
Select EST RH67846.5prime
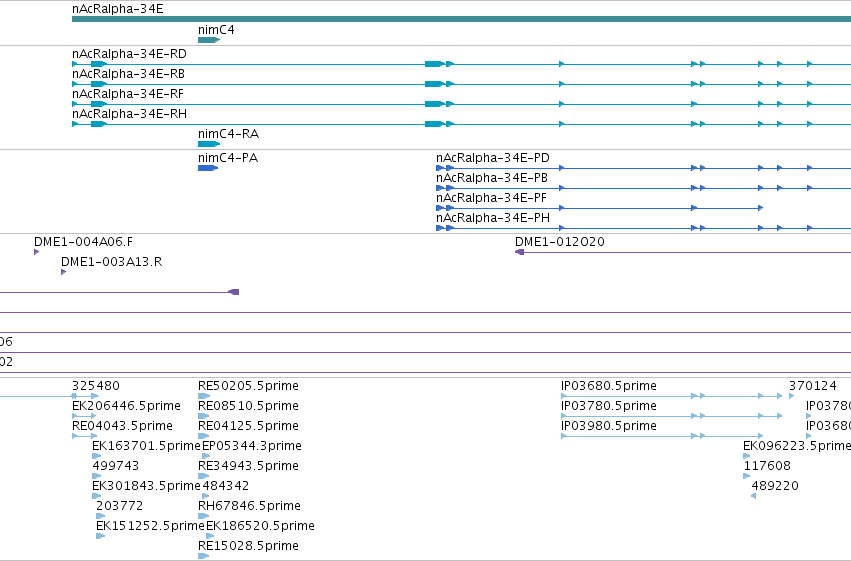(249, 506)
